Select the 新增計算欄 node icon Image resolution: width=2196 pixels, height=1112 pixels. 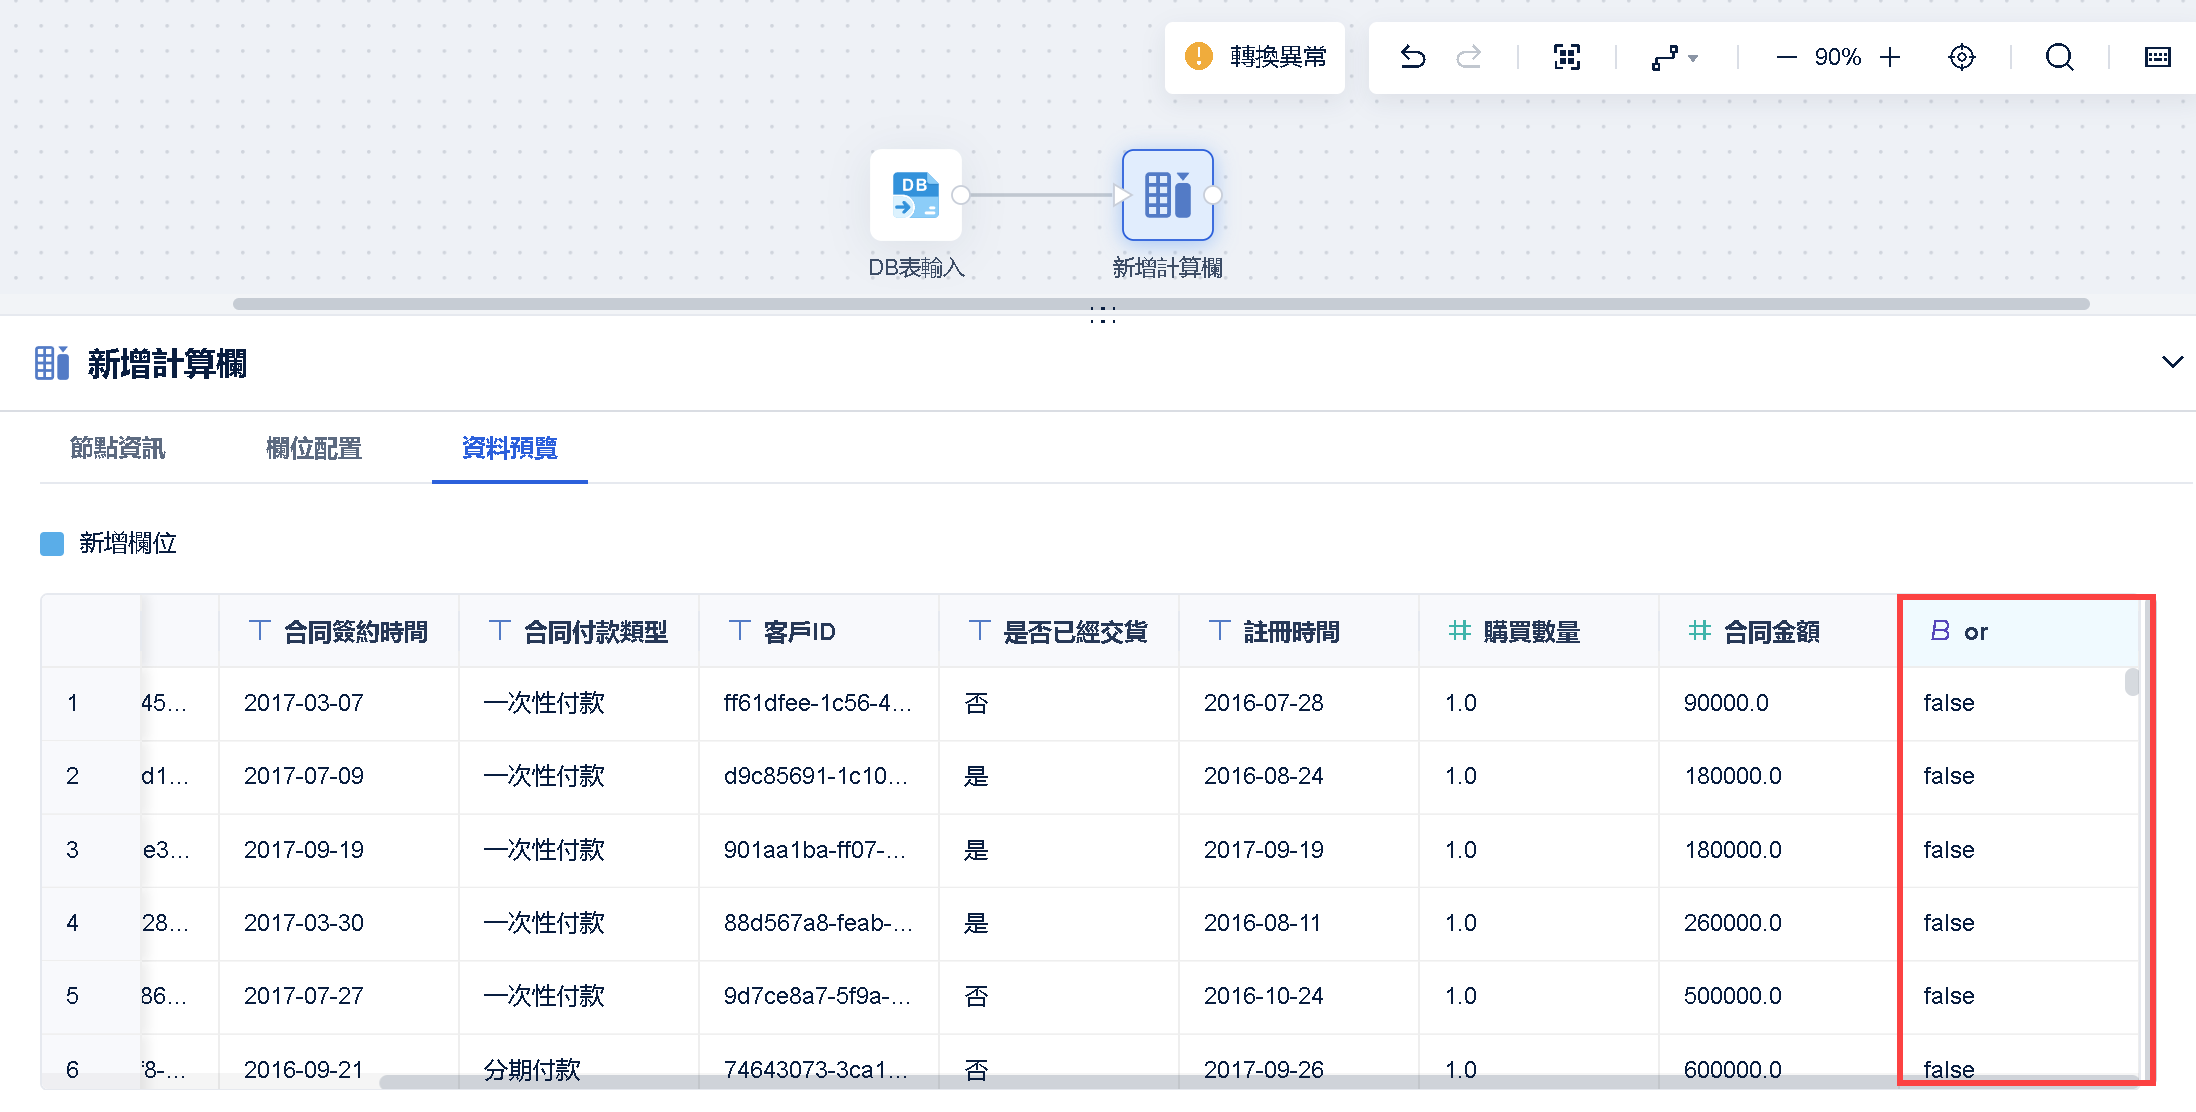pyautogui.click(x=1167, y=195)
